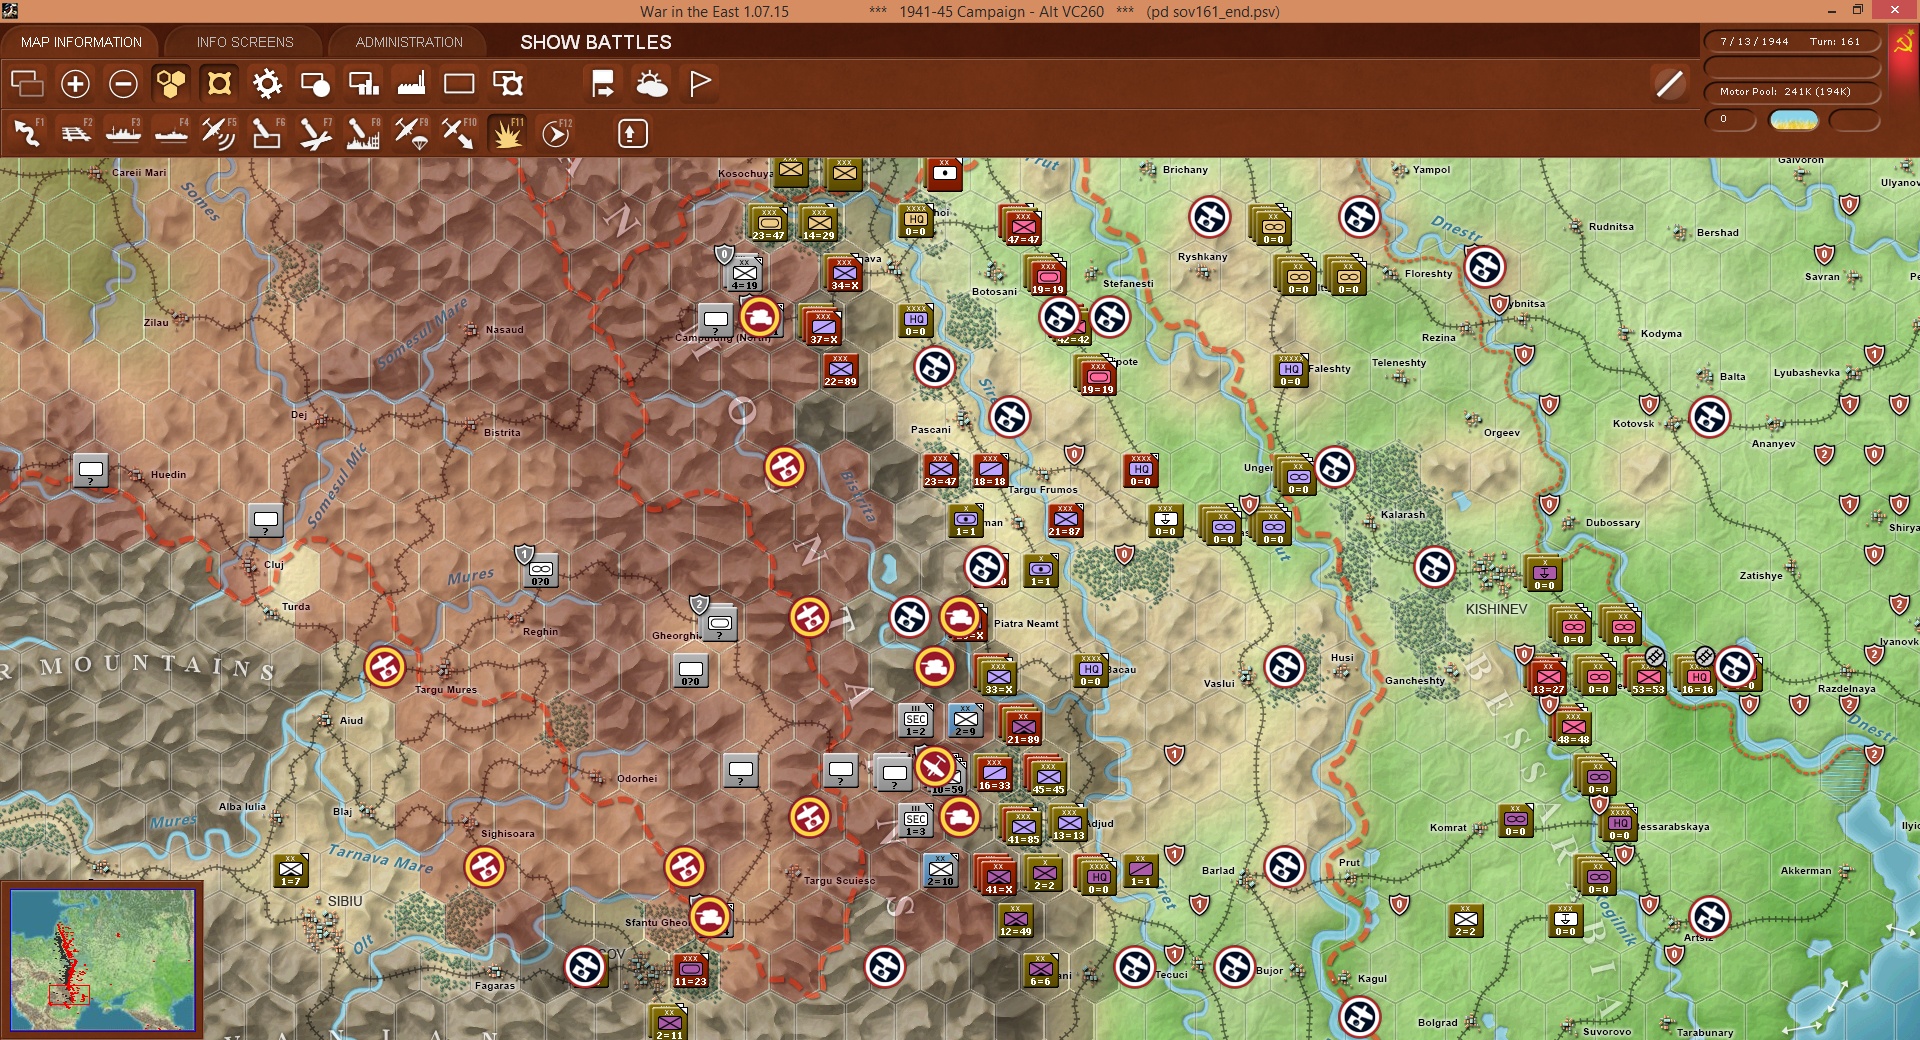Open the weather sun-and-cloud icon
Screen dimensions: 1920x1040
click(652, 84)
